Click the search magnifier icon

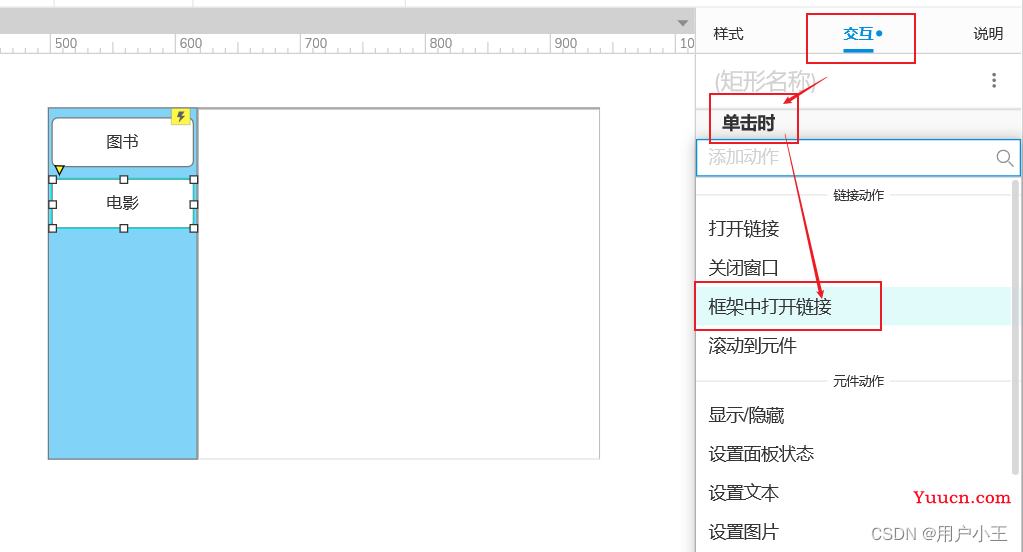(1004, 157)
